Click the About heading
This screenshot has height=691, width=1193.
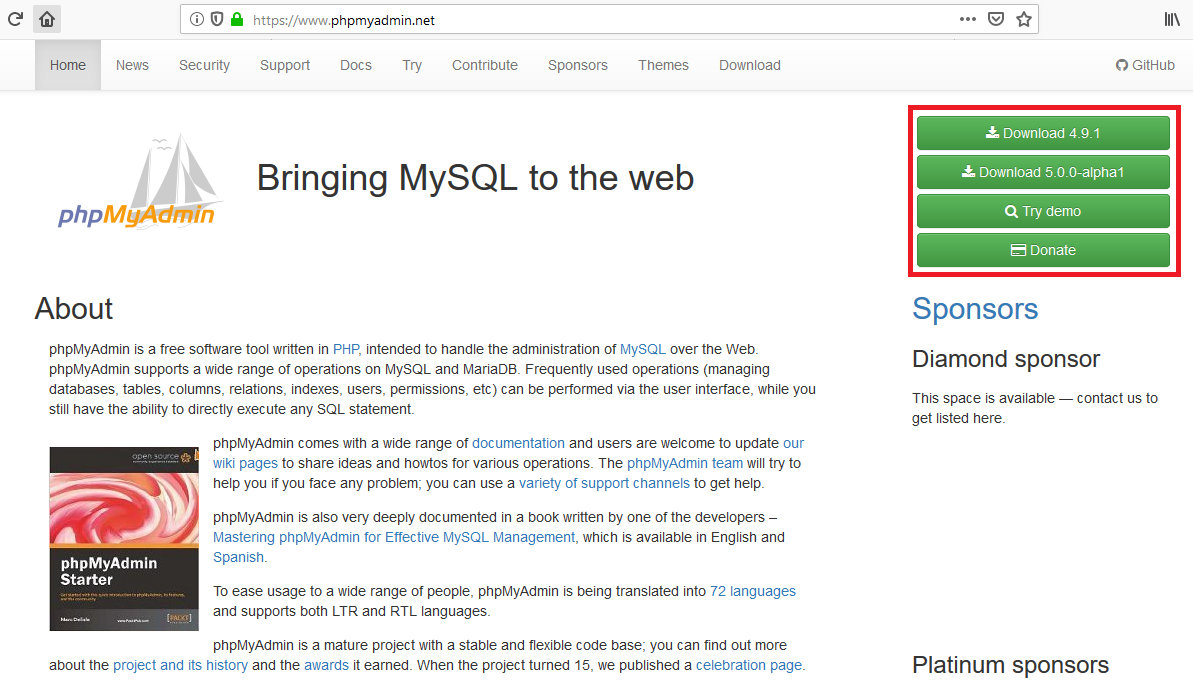(74, 309)
